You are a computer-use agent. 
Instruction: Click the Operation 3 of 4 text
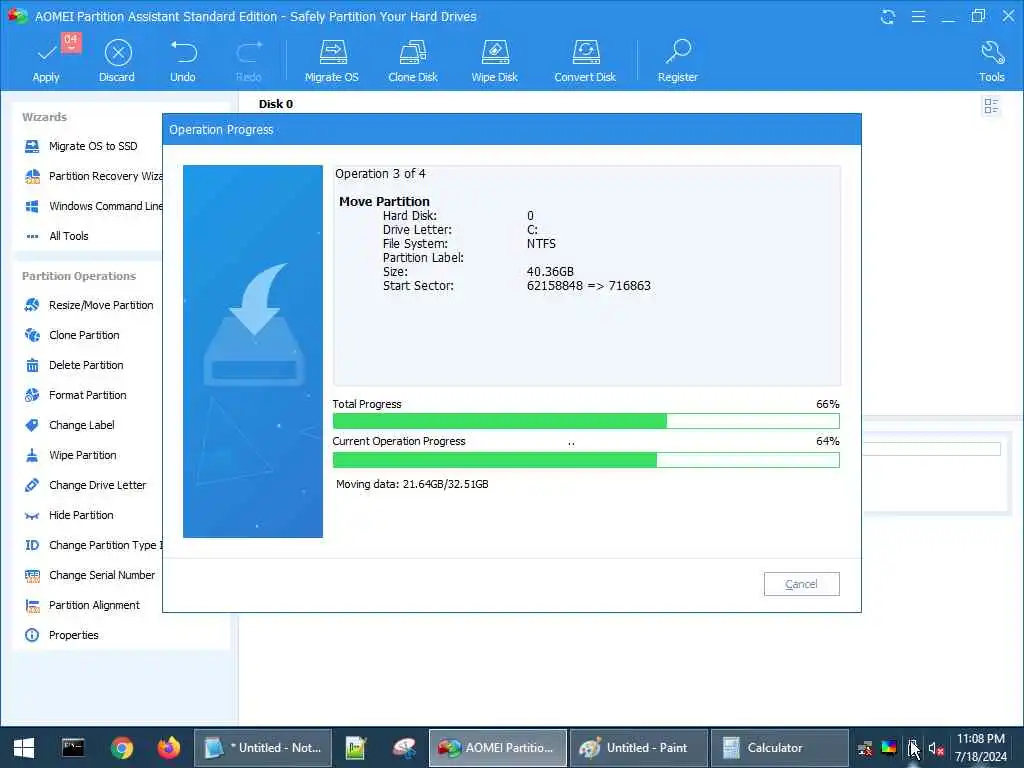point(380,174)
